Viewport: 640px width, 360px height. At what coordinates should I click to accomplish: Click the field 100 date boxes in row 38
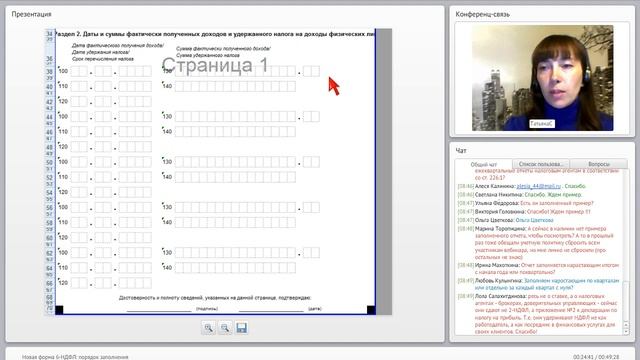(111, 71)
